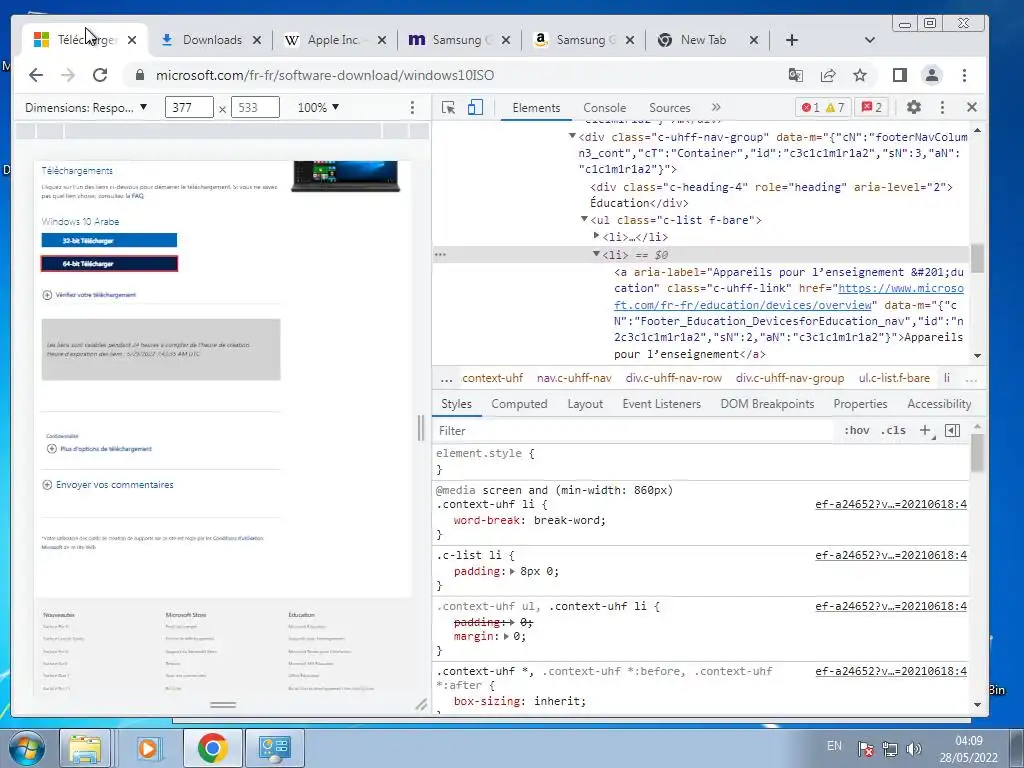Open DevTools customize menu dots
The height and width of the screenshot is (768, 1024).
pyautogui.click(x=942, y=107)
